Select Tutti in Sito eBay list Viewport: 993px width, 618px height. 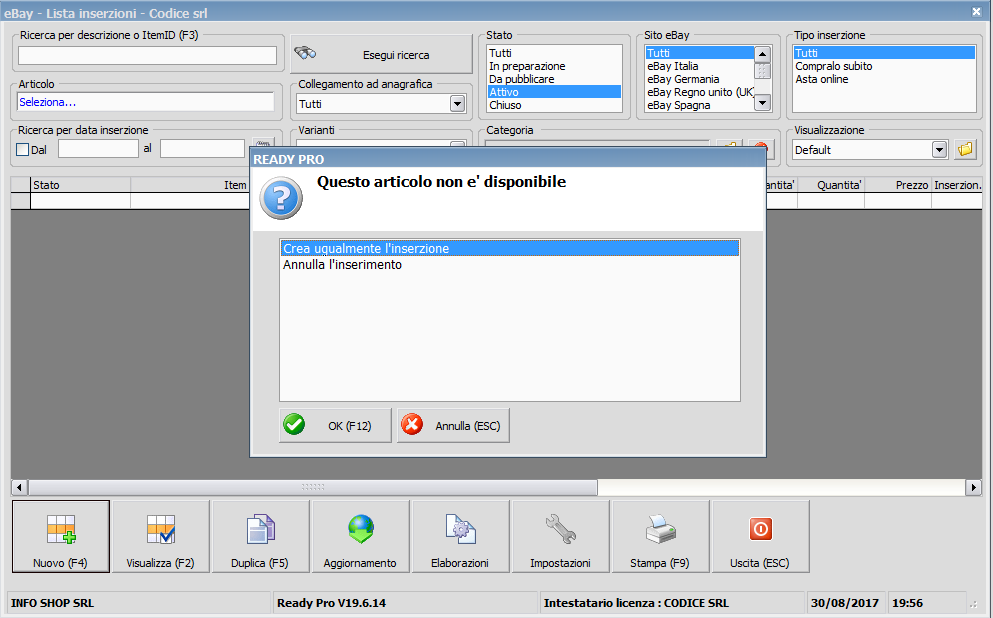[700, 53]
